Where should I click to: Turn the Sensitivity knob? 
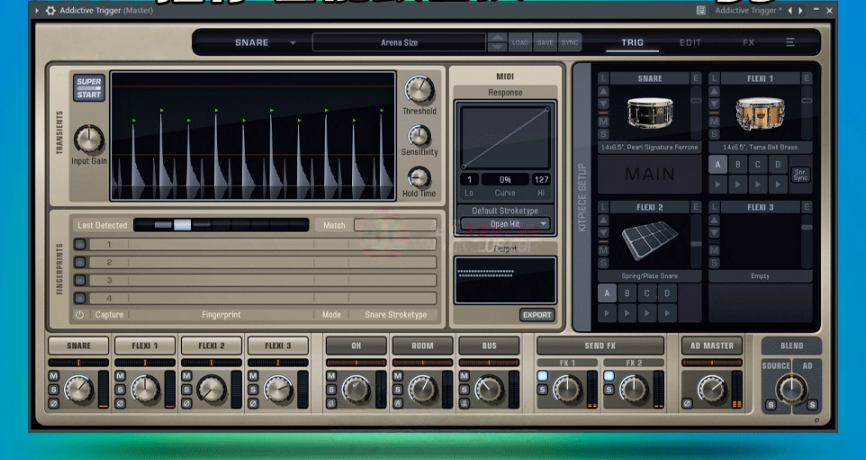click(x=419, y=136)
